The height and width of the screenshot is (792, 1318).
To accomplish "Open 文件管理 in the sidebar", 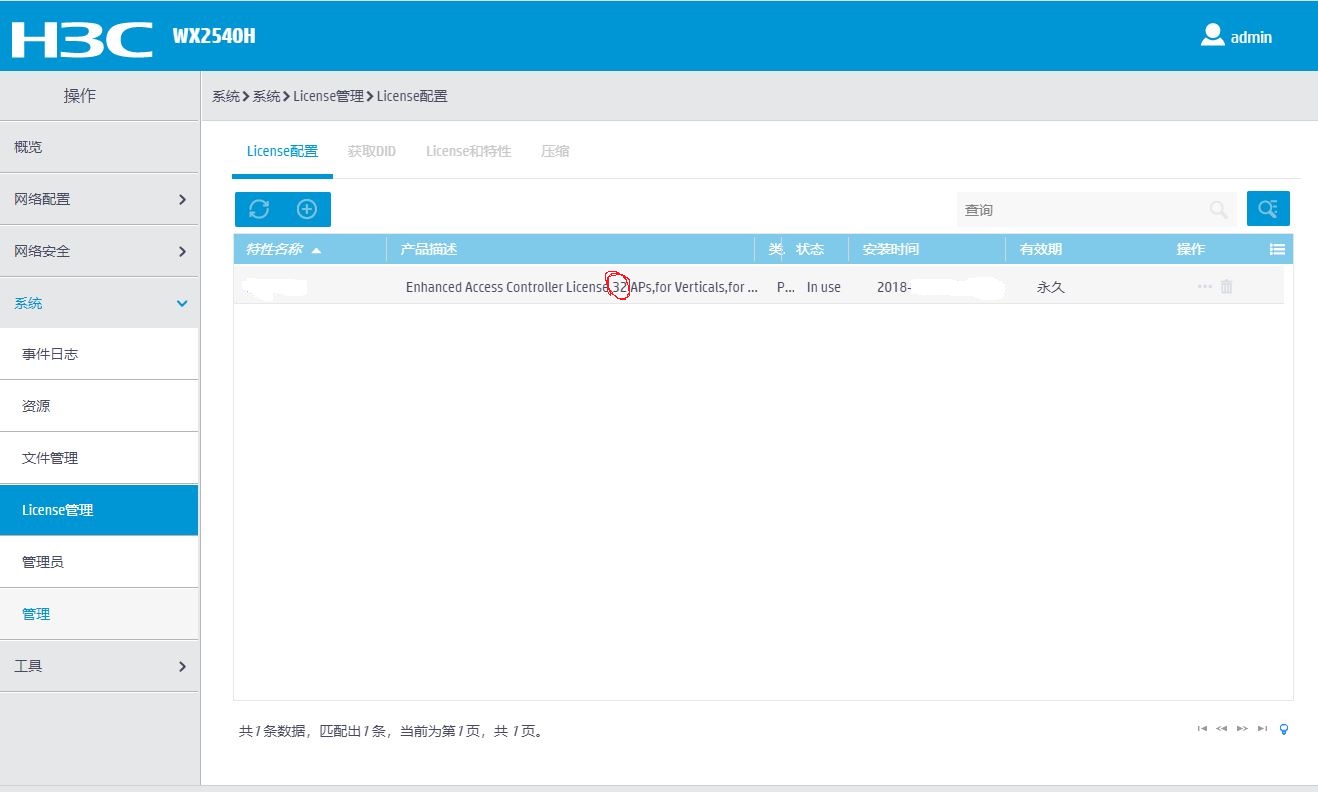I will (x=99, y=458).
